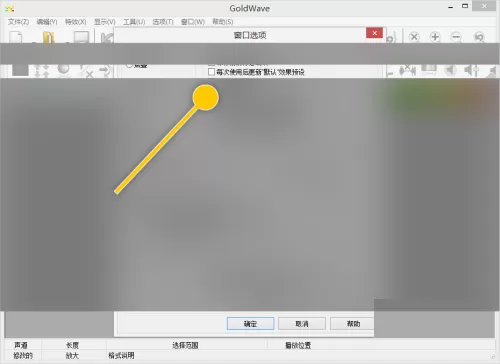Click the 长度 status bar cell
The image size is (500, 364).
(73, 345)
